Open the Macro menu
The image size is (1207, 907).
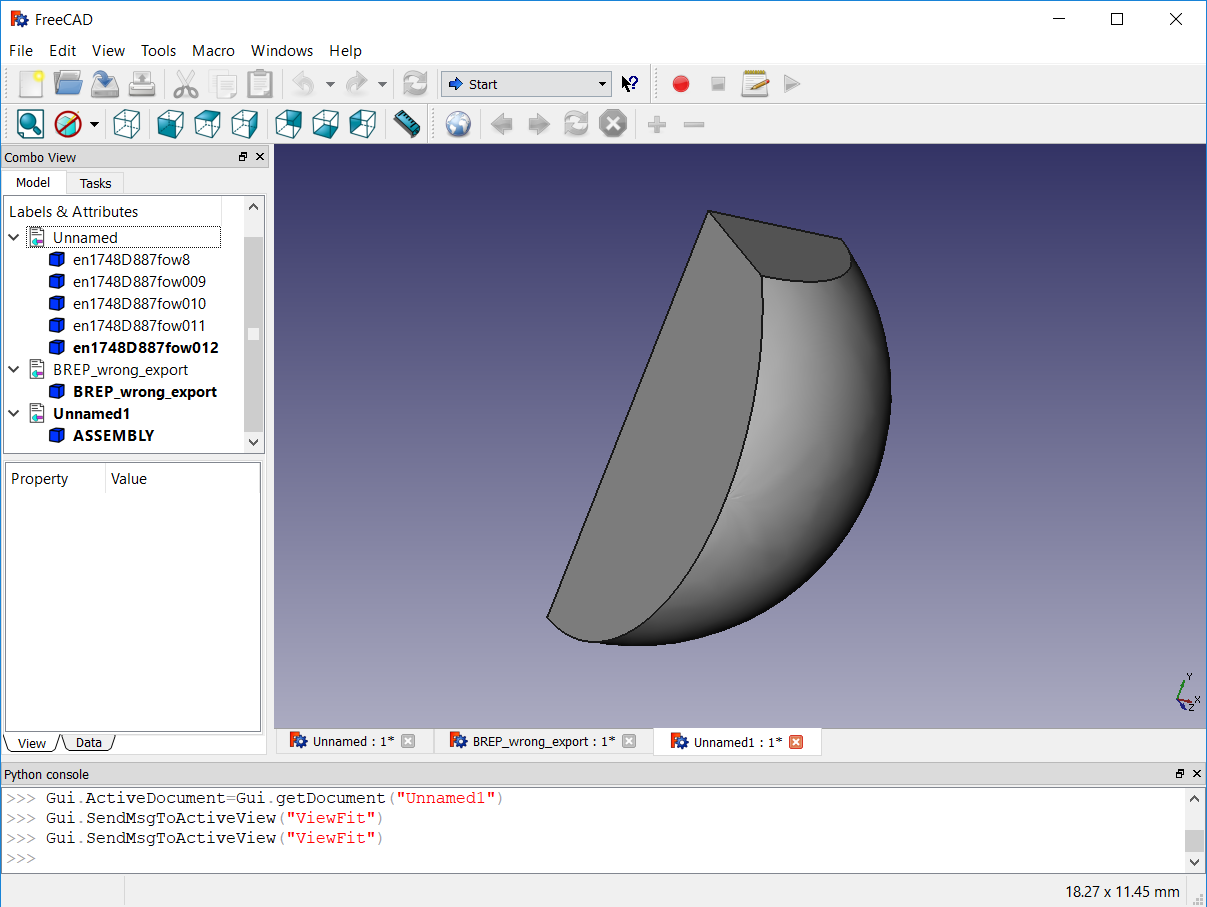213,51
